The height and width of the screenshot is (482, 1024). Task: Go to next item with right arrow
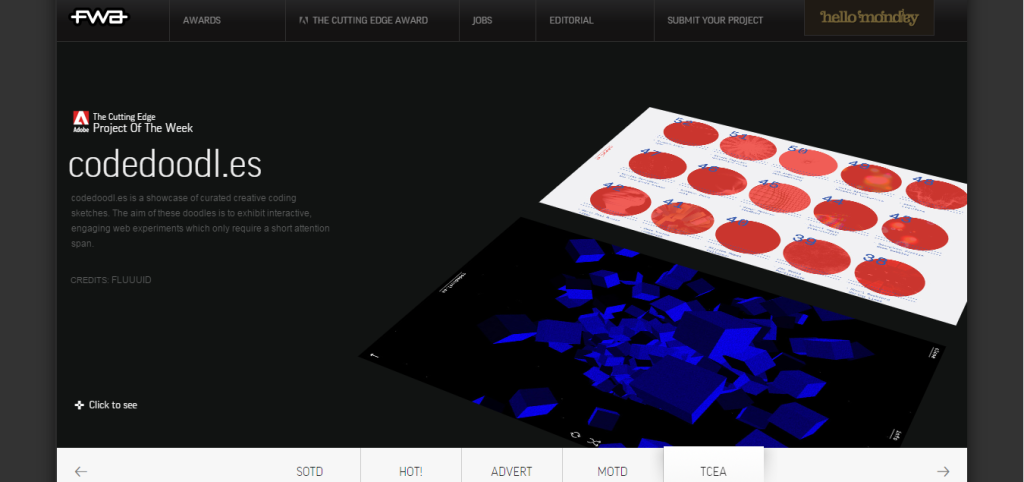pos(942,471)
